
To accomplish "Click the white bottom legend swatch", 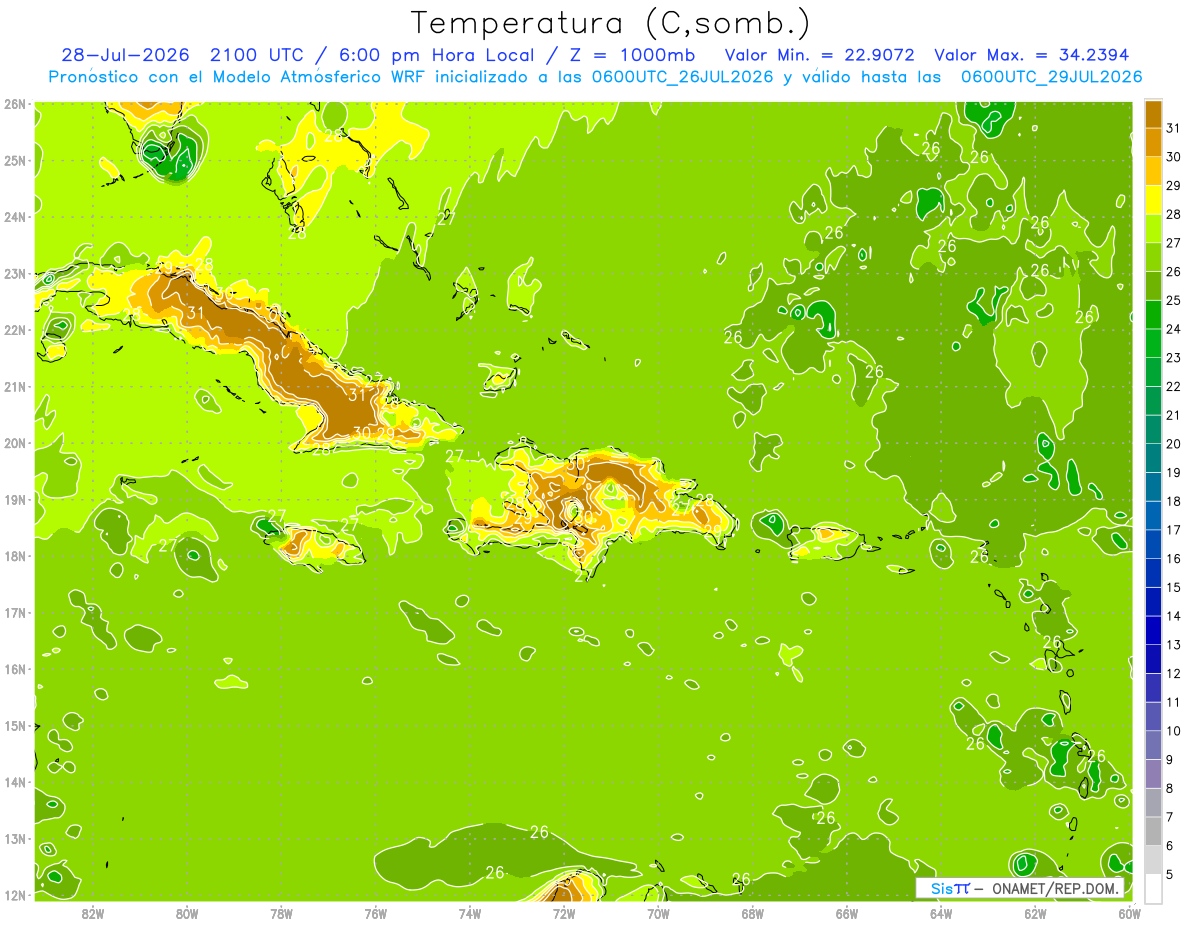I will (1153, 888).
